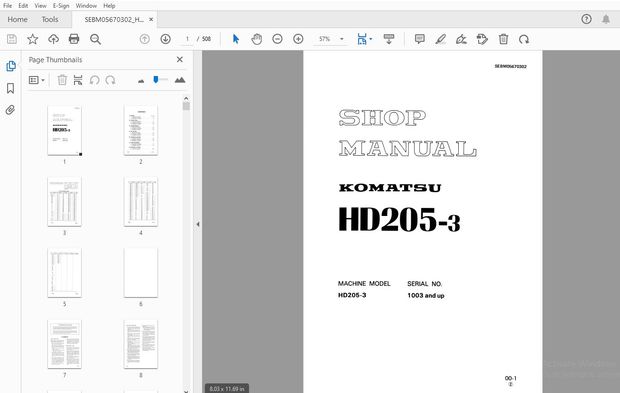
Task: Go to next page arrow
Action: tap(165, 39)
